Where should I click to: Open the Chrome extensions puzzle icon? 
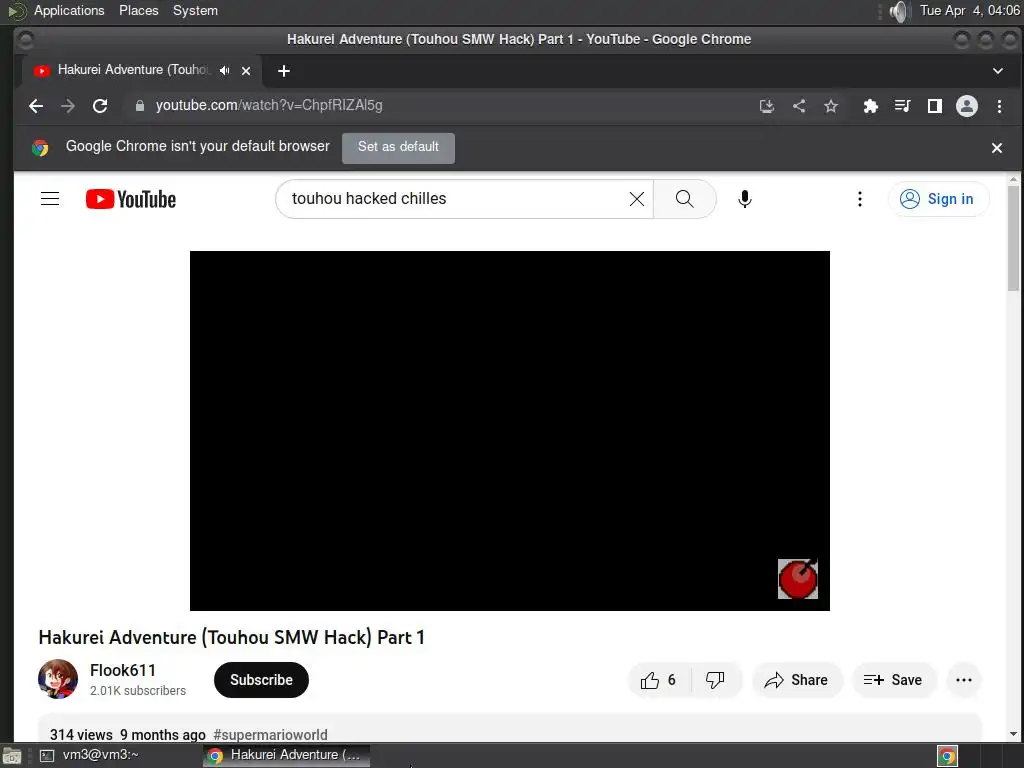tap(871, 106)
